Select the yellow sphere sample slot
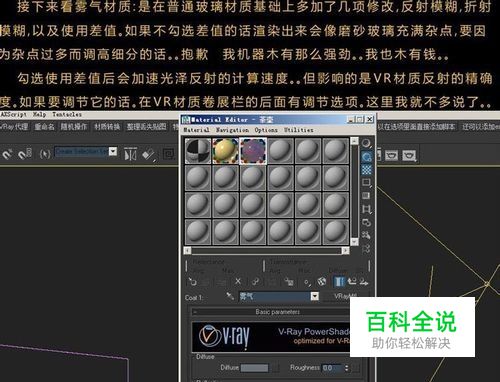This screenshot has height=382, width=500. [226, 151]
